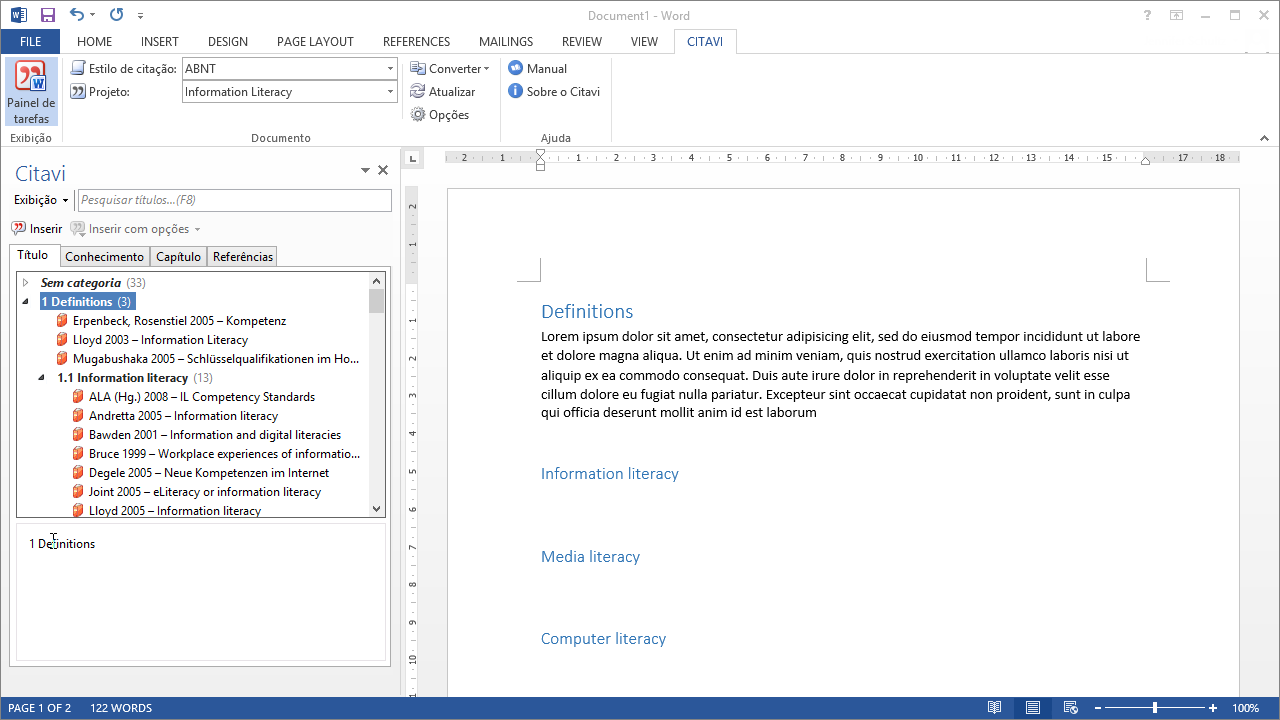Screen dimensions: 1280x720
Task: Click the Computer literacy heading
Action: click(x=603, y=639)
